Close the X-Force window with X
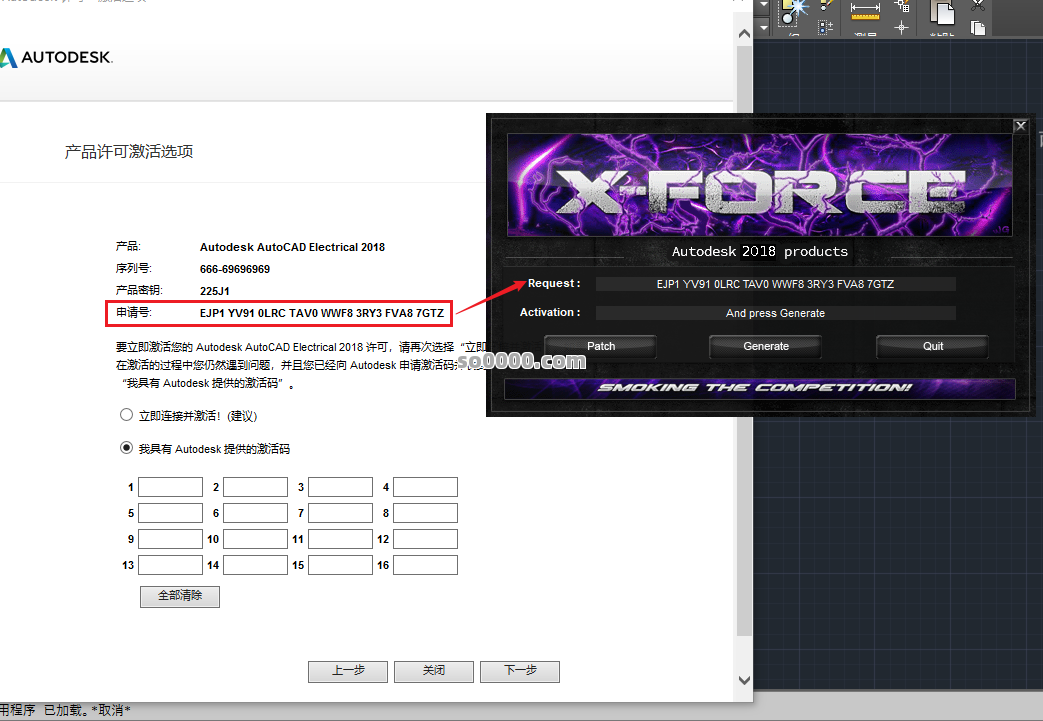1043x721 pixels. (x=1020, y=126)
